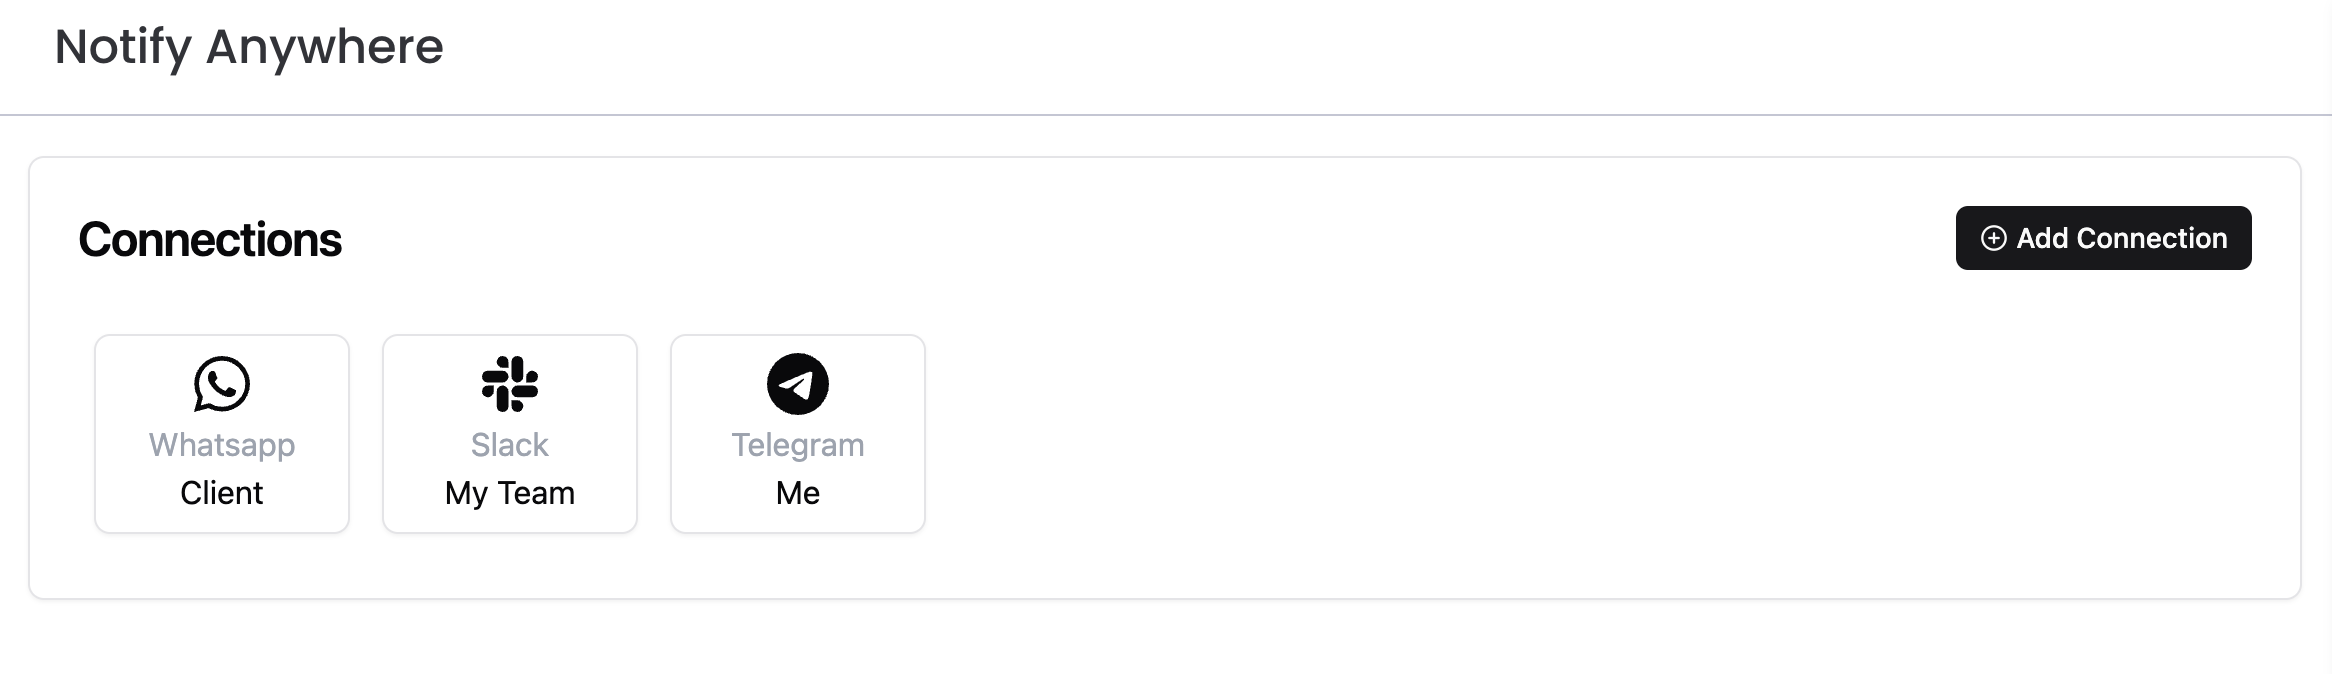Image resolution: width=2332 pixels, height=674 pixels.
Task: Select the Client connection name
Action: 222,493
